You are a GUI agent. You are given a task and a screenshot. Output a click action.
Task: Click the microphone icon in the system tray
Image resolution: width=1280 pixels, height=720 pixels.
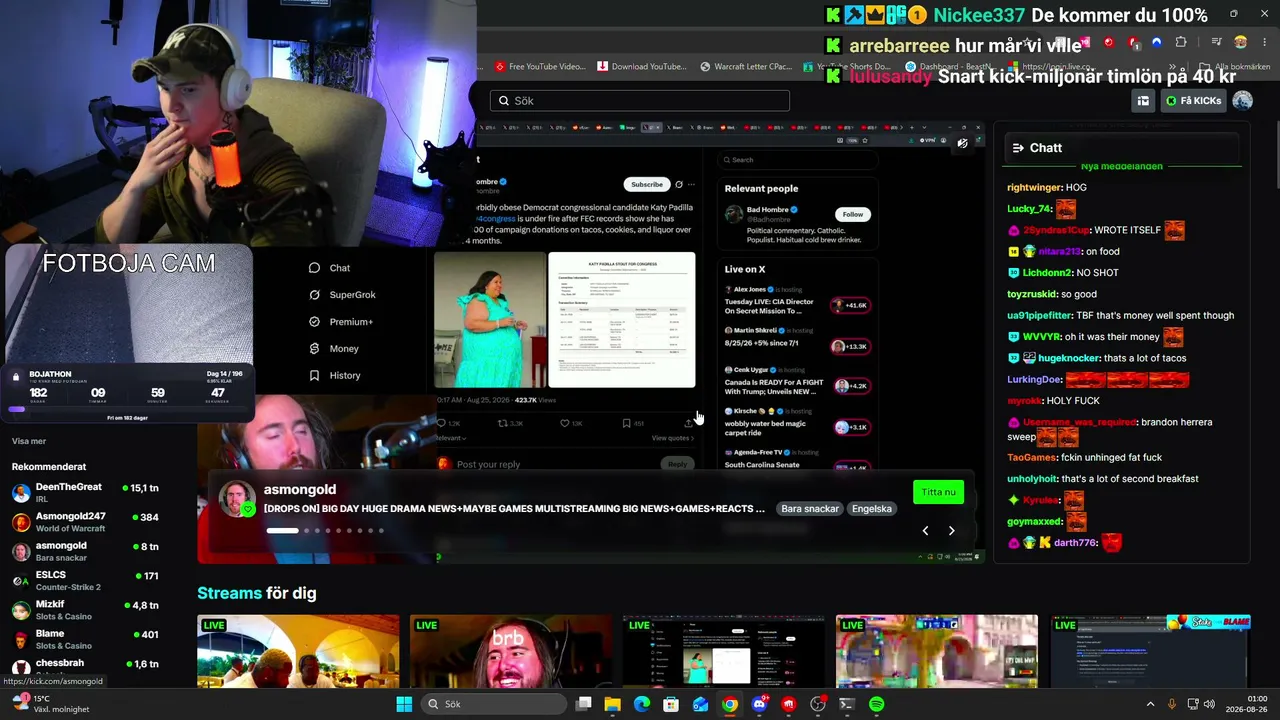coord(1172,704)
